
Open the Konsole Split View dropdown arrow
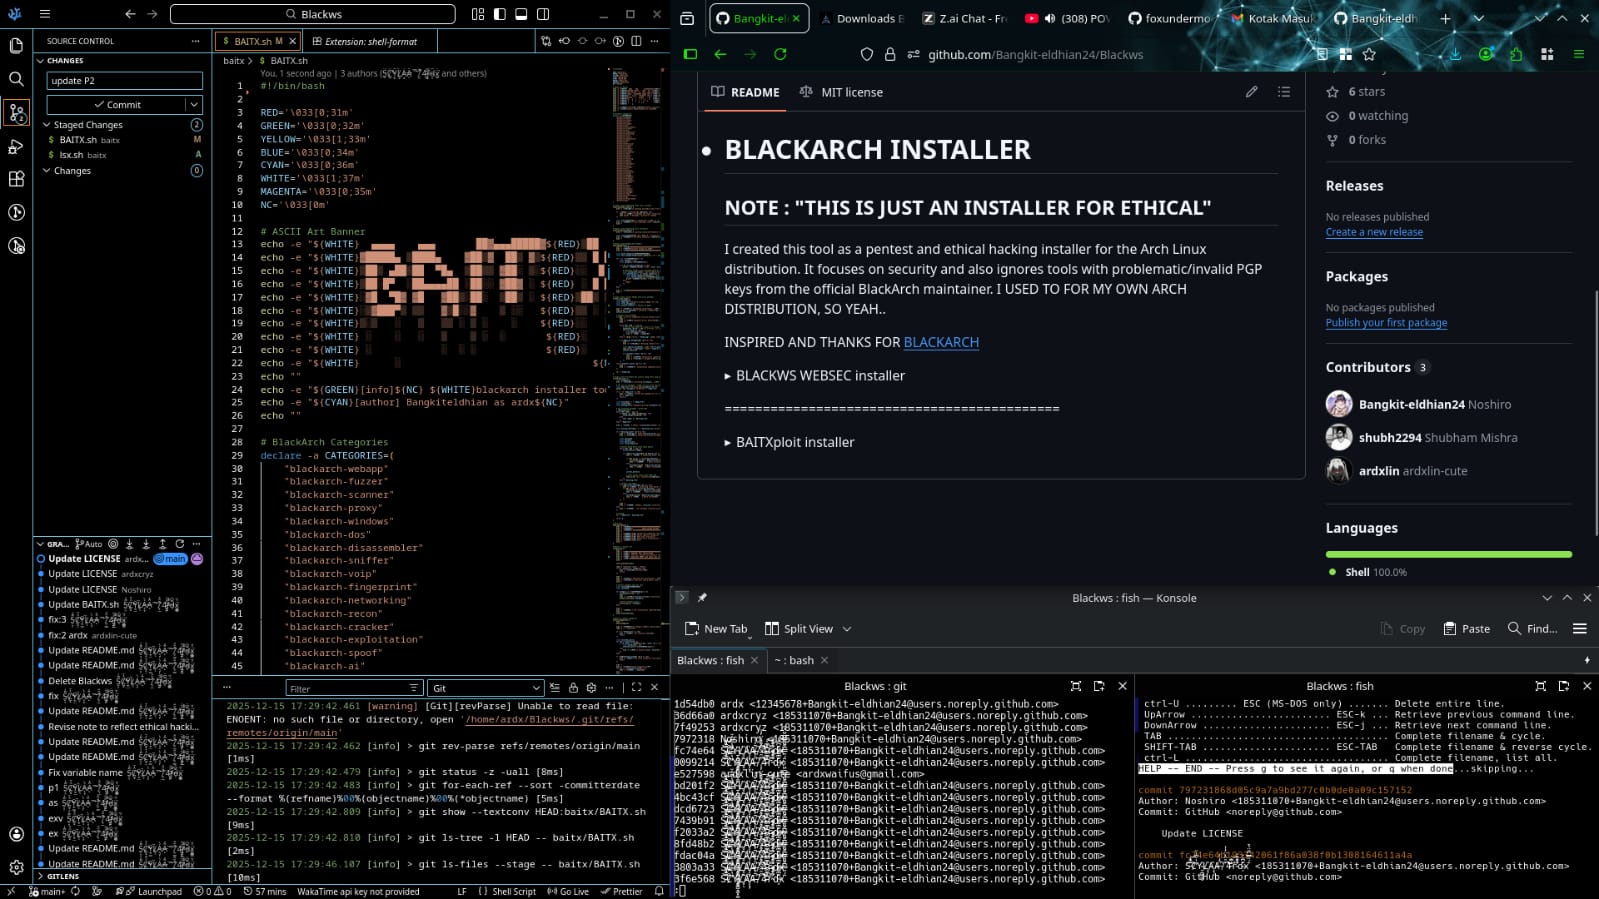click(847, 629)
